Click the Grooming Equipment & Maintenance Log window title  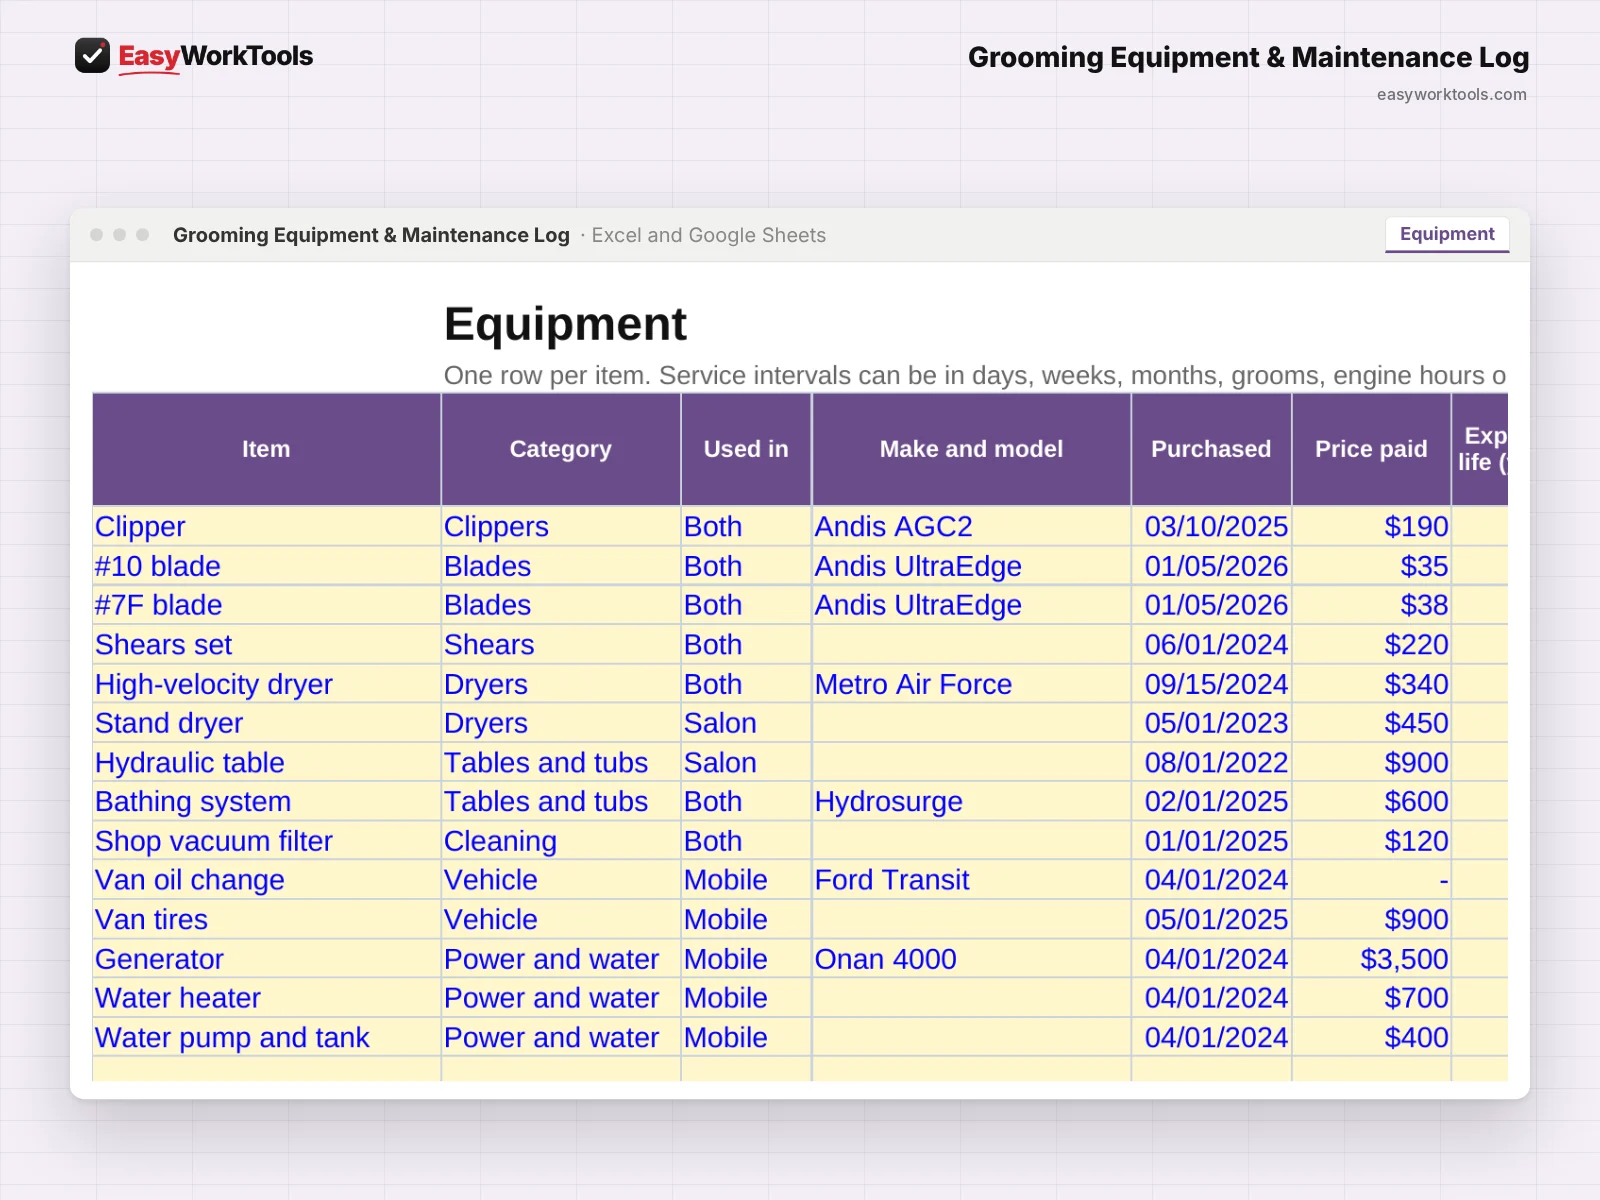pyautogui.click(x=371, y=235)
